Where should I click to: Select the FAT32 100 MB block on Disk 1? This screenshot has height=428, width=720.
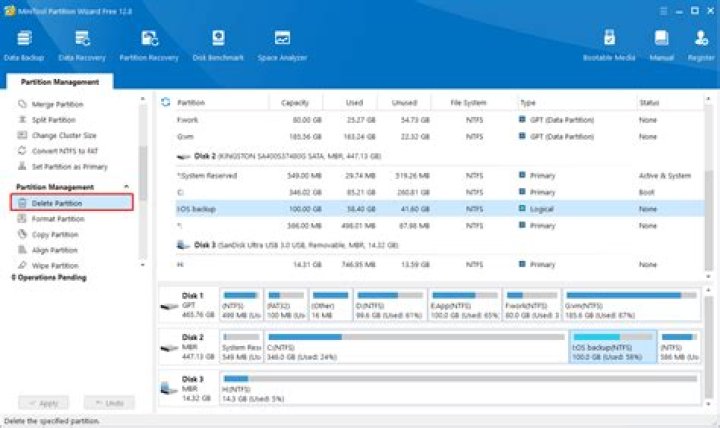coord(286,305)
